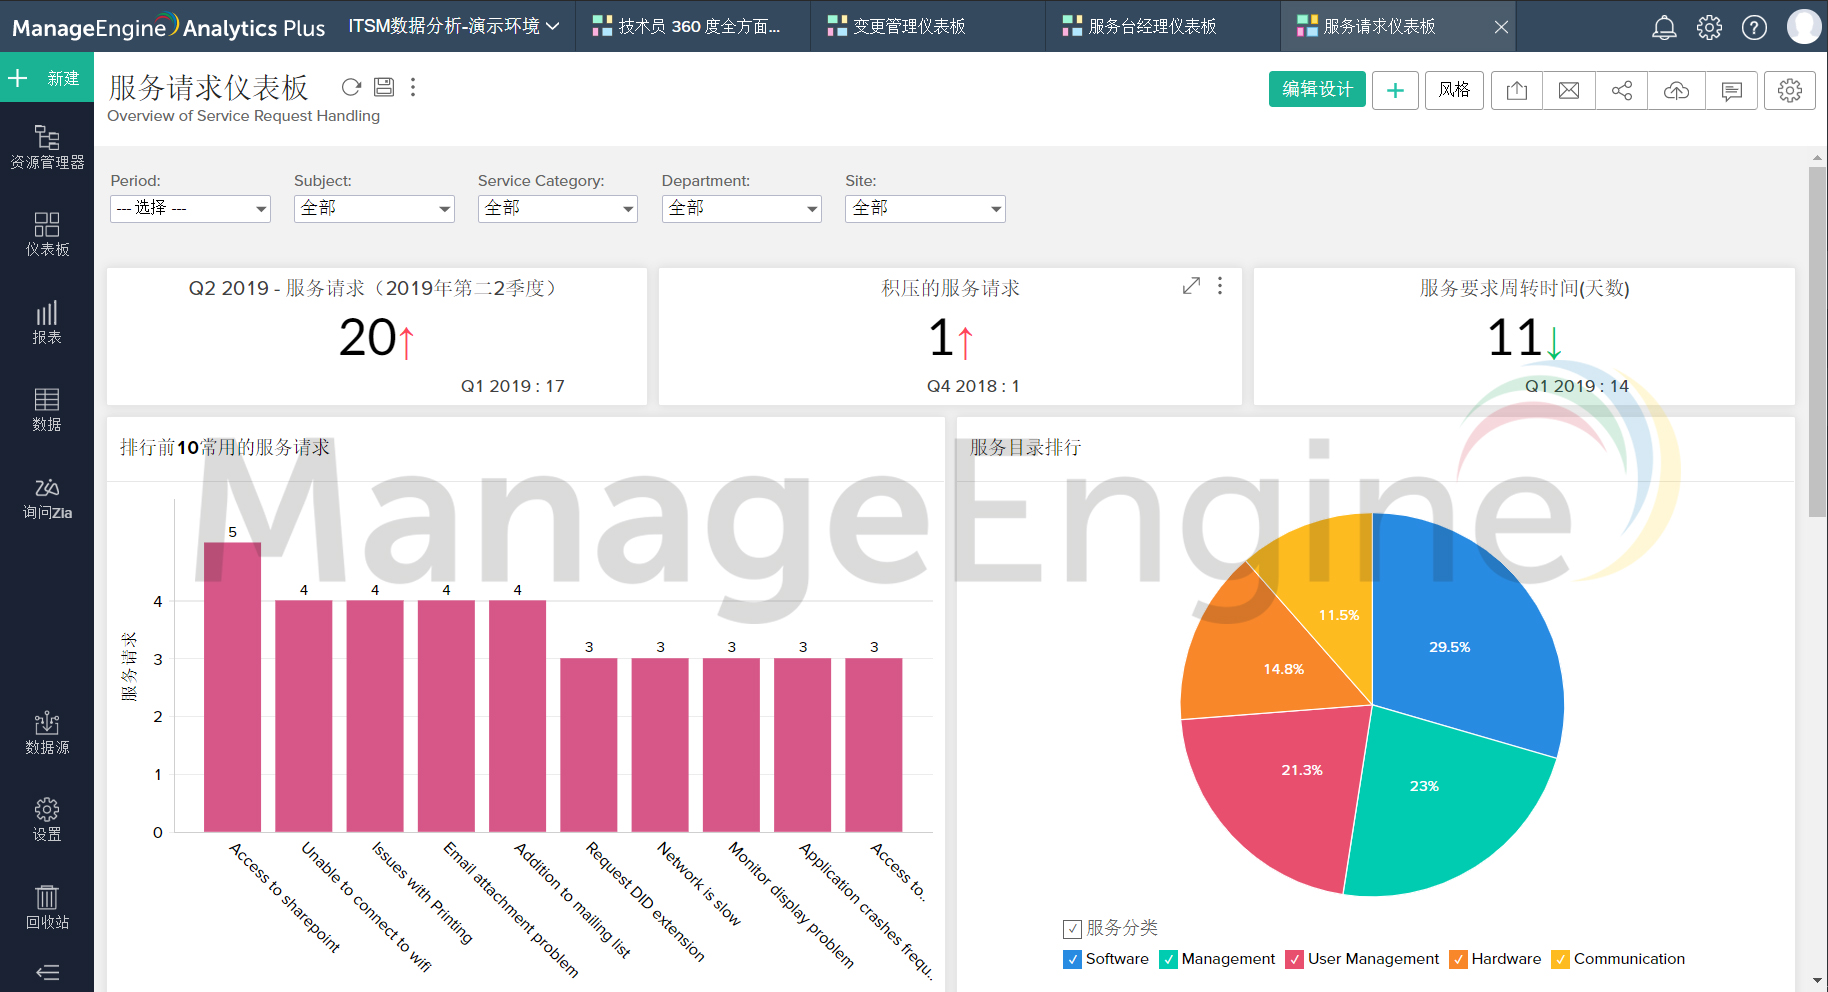Email the dashboard using the envelope icon
Screen dimensions: 1828x992
1569,90
